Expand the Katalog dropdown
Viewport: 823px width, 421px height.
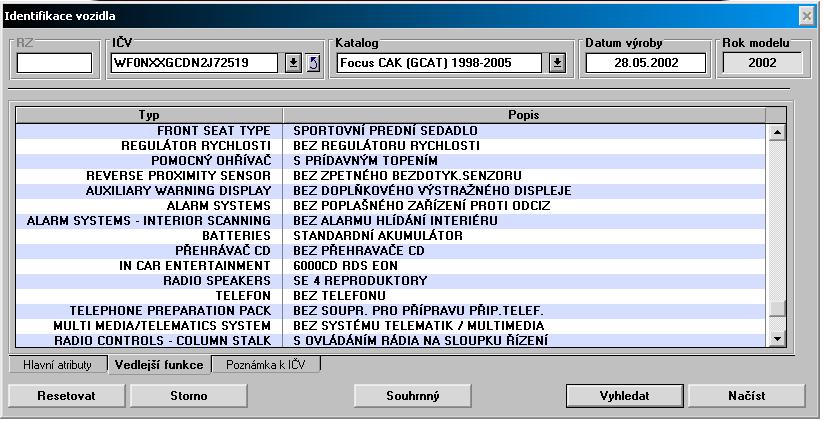click(557, 63)
